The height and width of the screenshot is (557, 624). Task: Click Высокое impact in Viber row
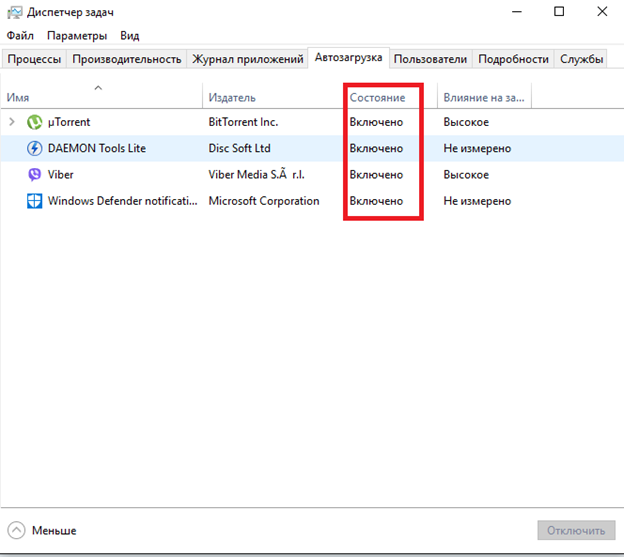tap(466, 175)
